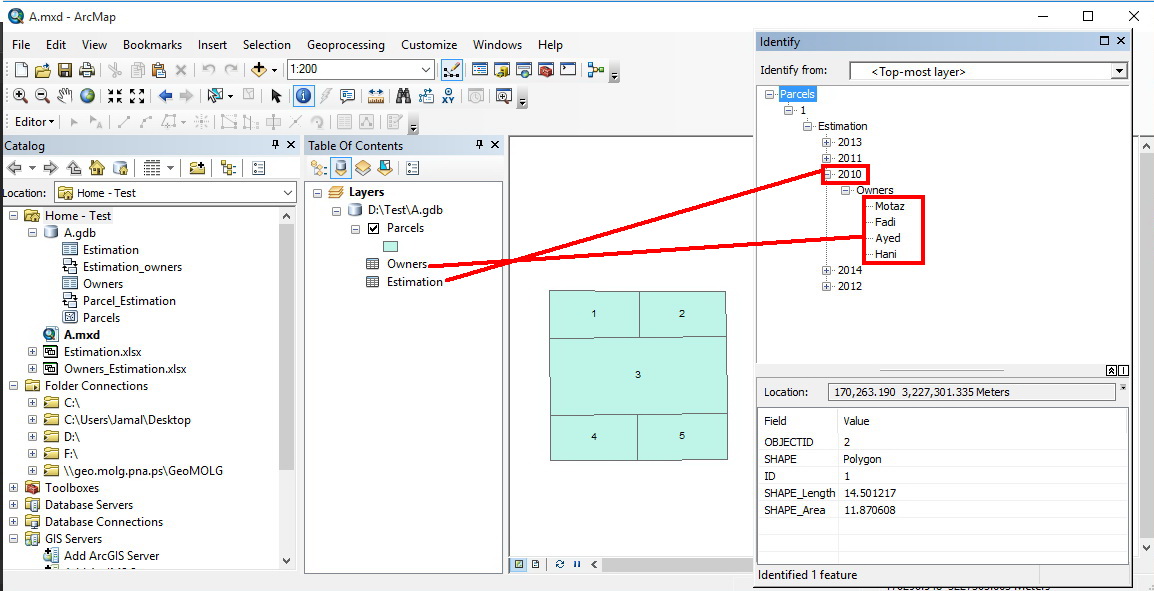1154x591 pixels.
Task: Open the map scale 1:200 dropdown
Action: [x=427, y=70]
